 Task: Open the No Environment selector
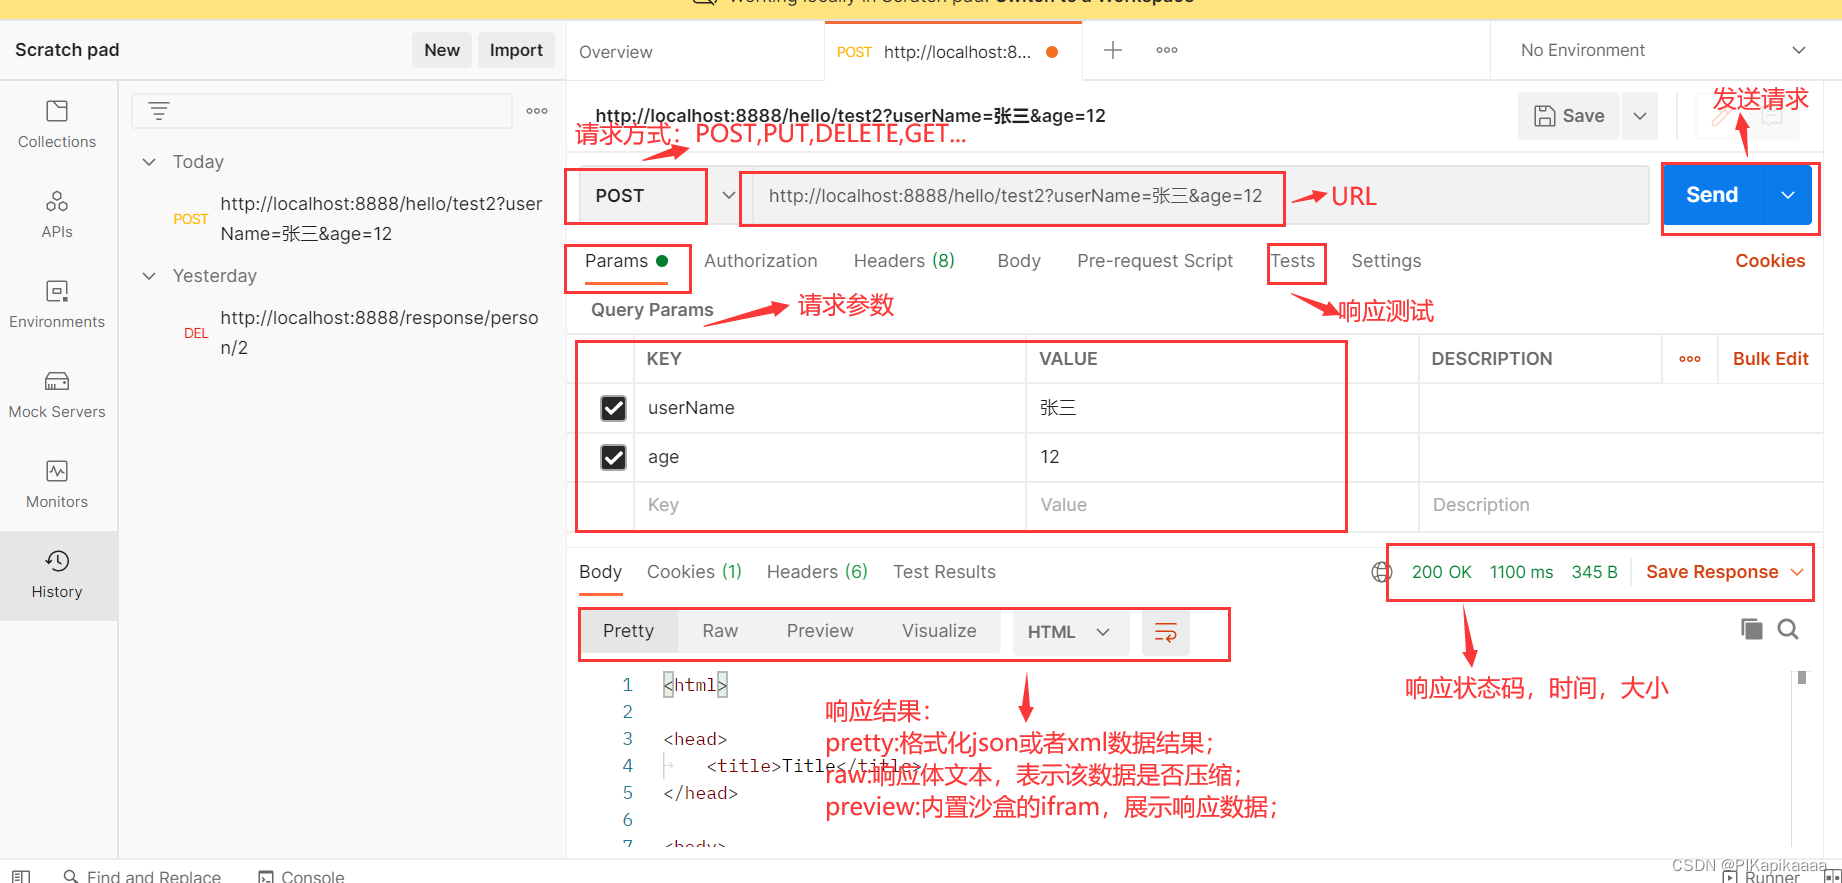click(1664, 50)
